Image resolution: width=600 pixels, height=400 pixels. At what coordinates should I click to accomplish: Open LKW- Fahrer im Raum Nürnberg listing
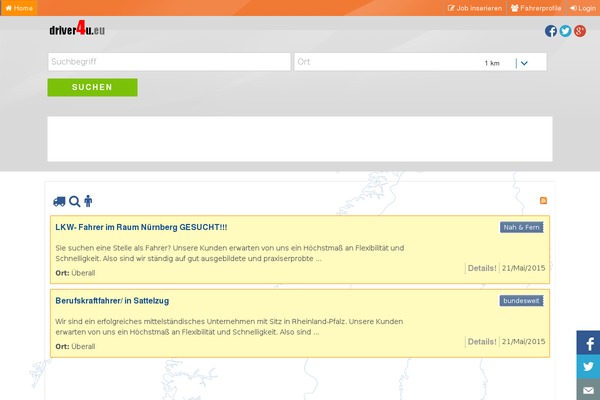pyautogui.click(x=141, y=227)
